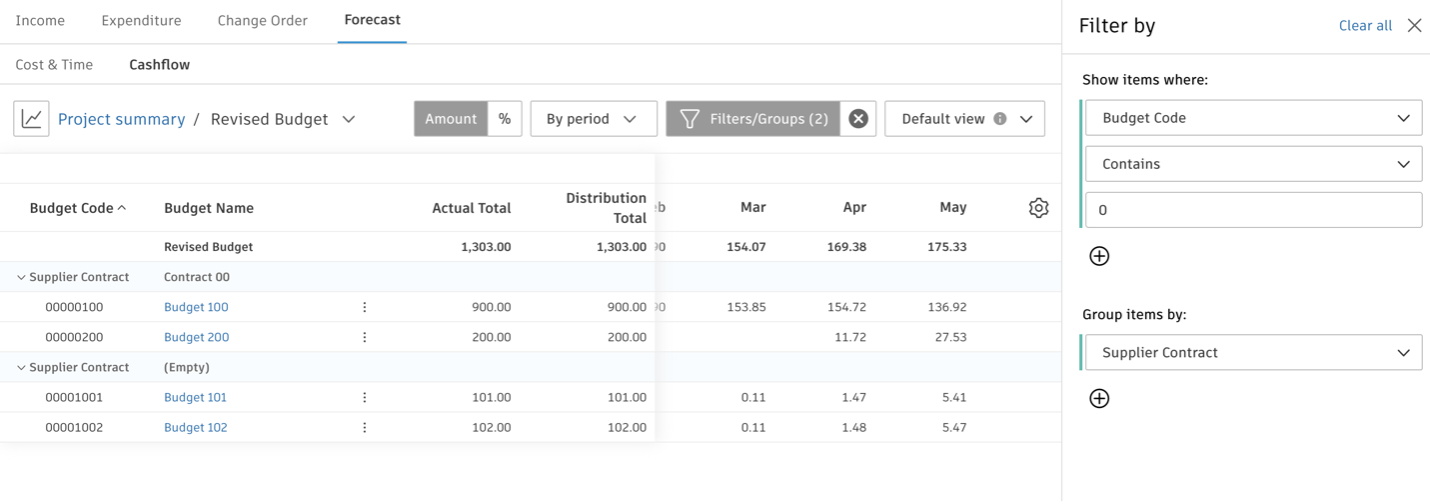Open the Cost & Time sub-tab

(x=54, y=65)
